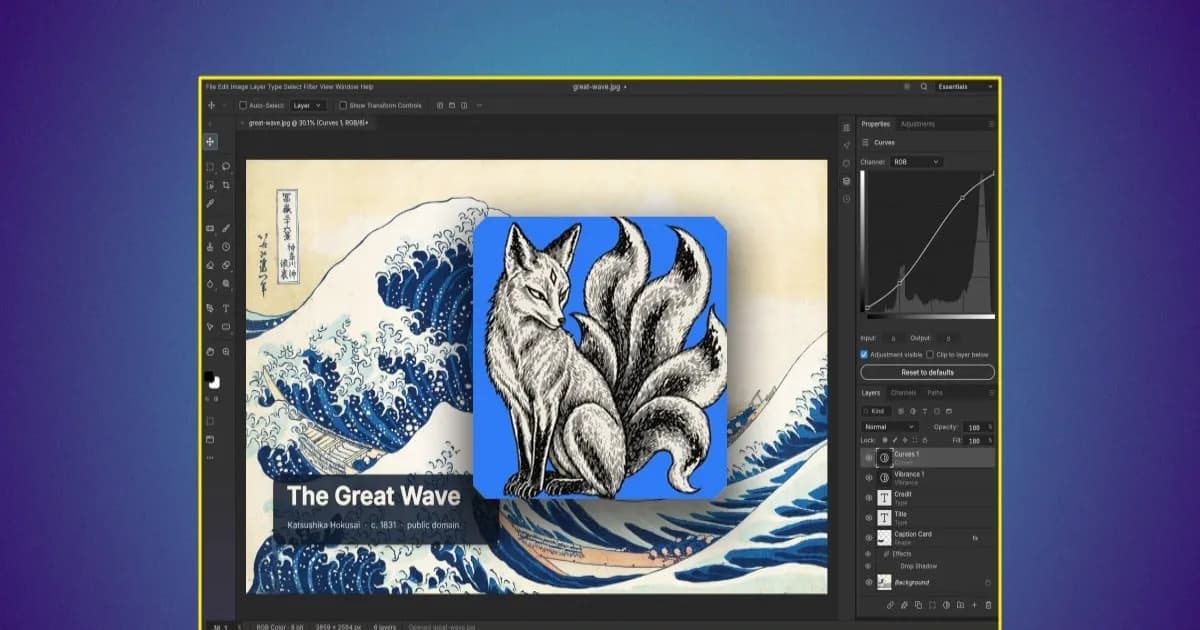This screenshot has width=1200, height=630.
Task: Click the link layers chain icon
Action: coord(890,605)
